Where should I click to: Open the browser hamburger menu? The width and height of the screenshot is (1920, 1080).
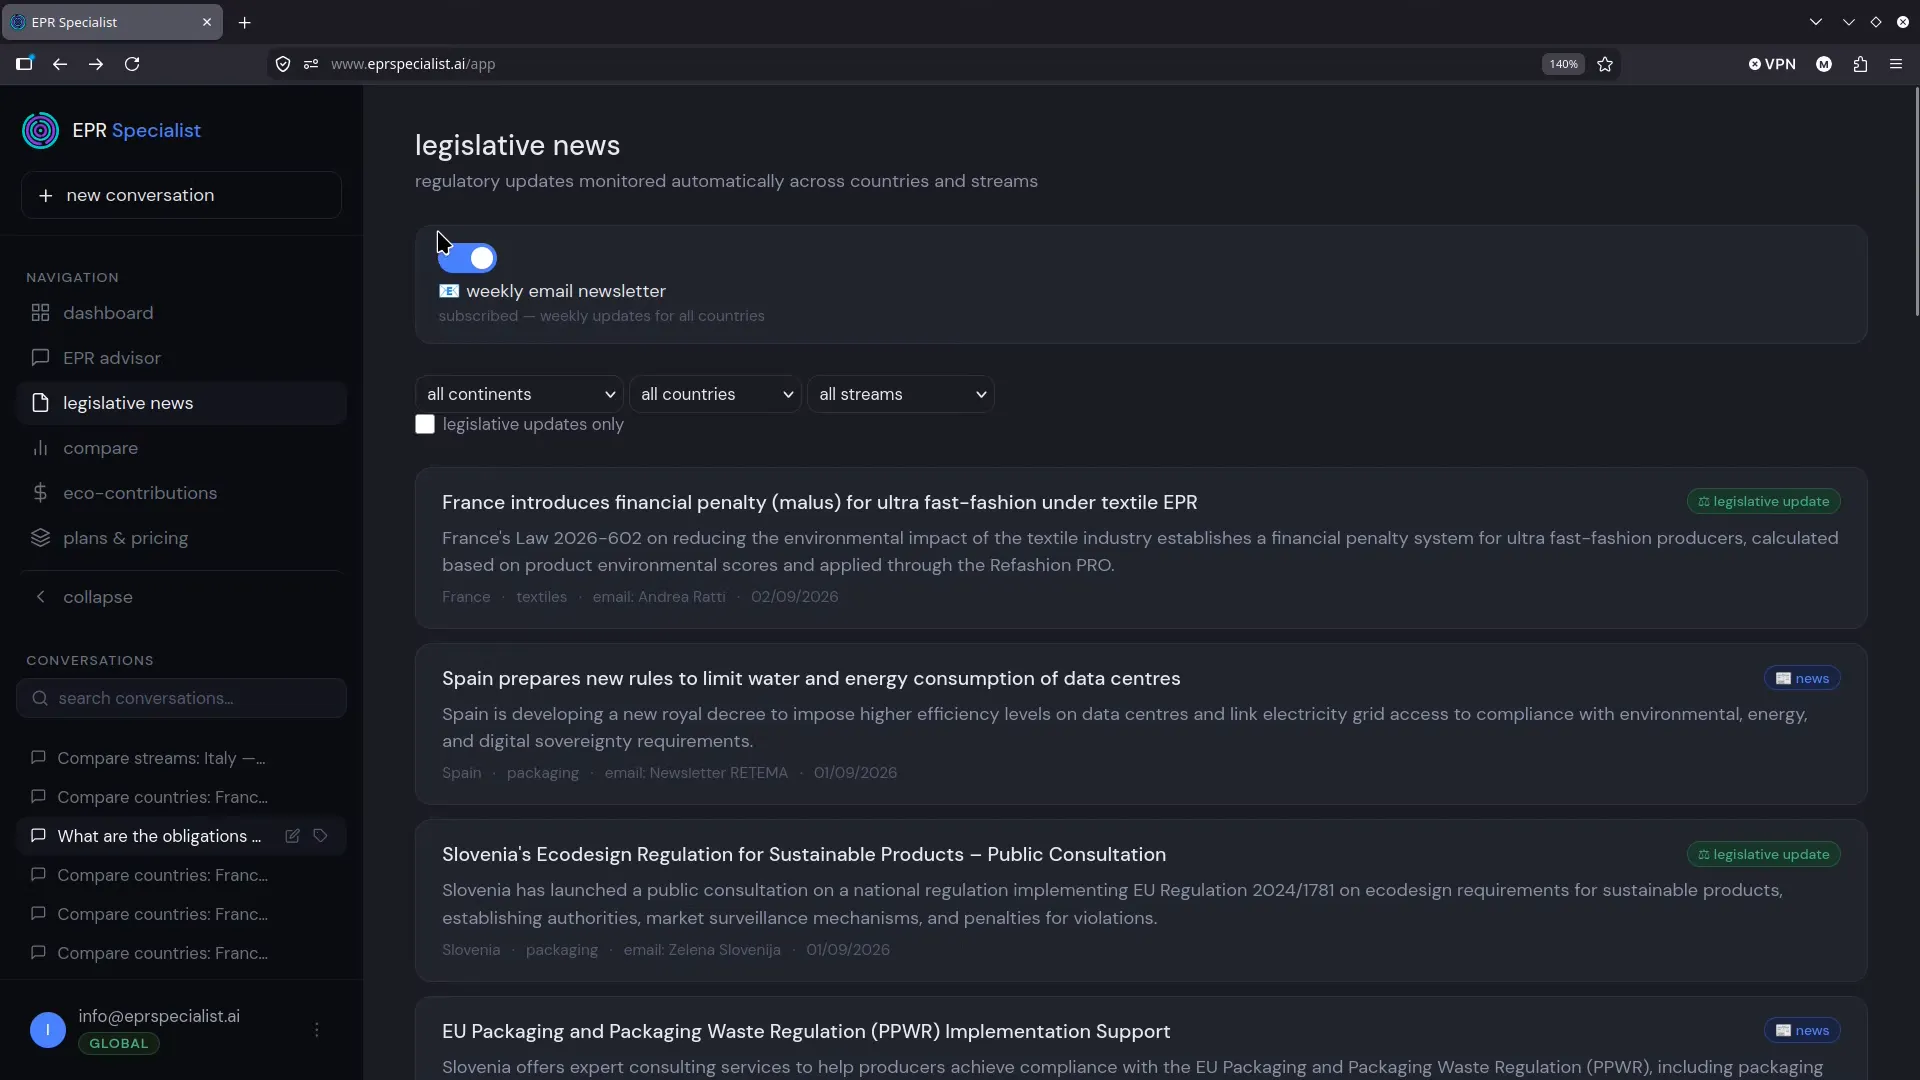click(x=1896, y=64)
